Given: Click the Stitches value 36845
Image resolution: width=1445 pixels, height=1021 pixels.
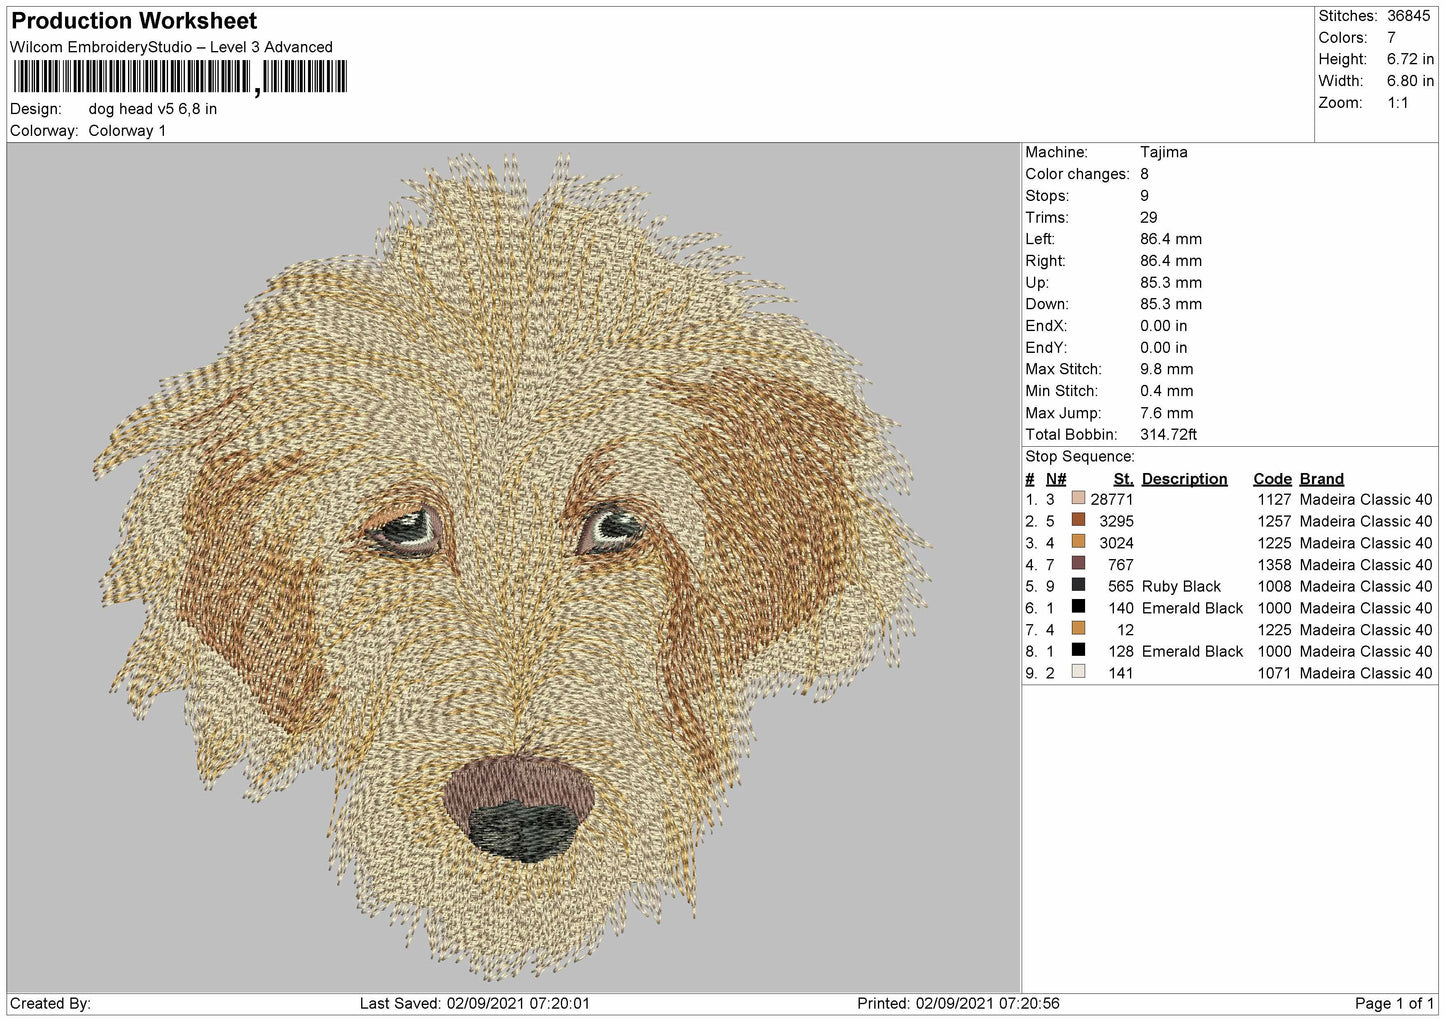Looking at the screenshot, I should tap(1408, 16).
